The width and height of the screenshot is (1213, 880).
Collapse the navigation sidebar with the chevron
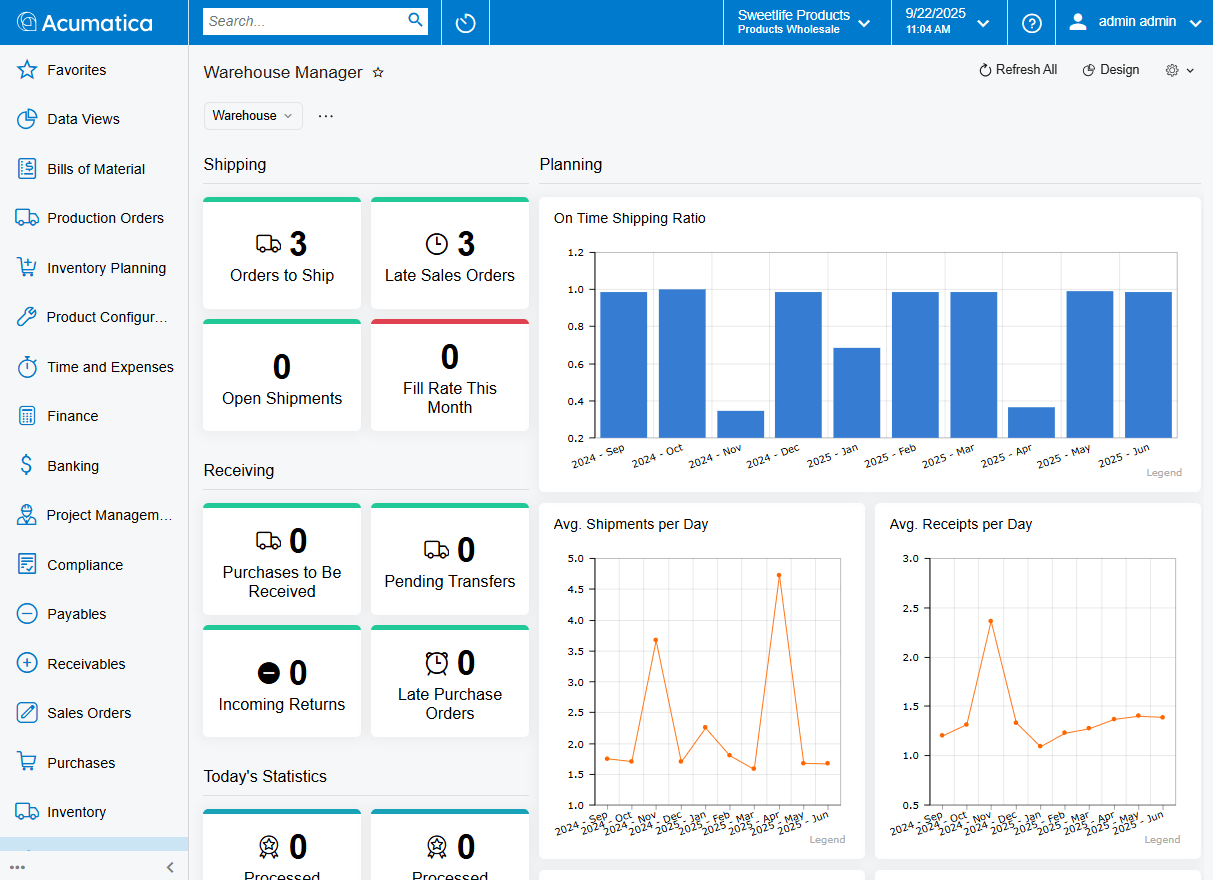coord(169,867)
